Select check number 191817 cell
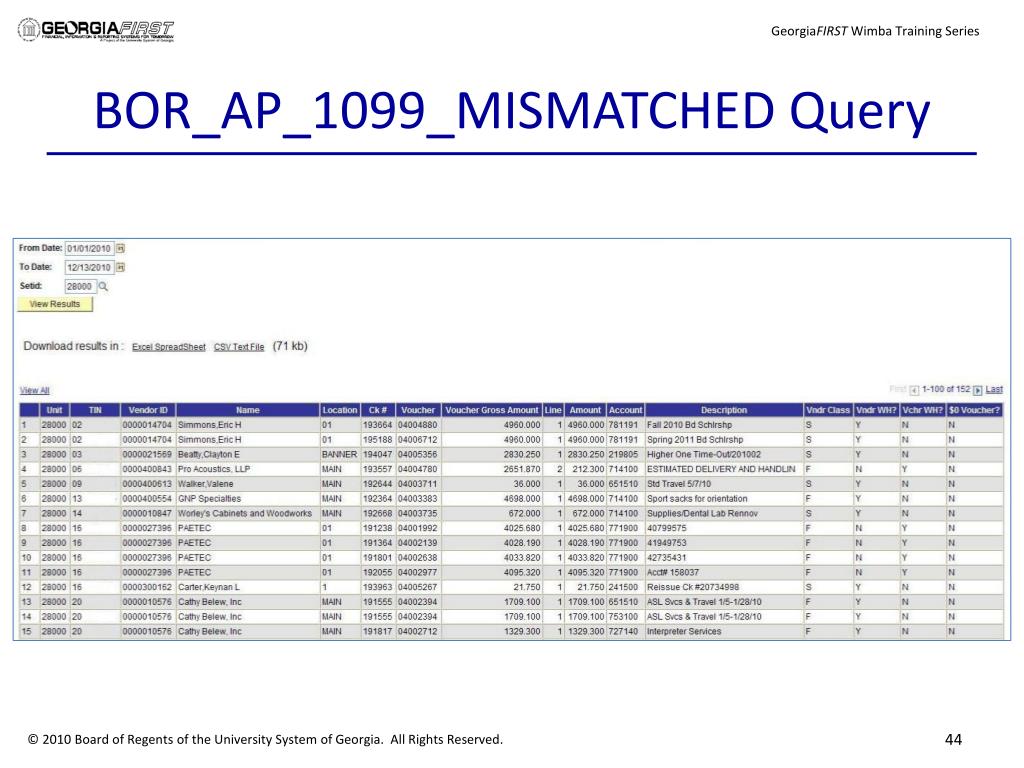1024x768 pixels. 377,632
